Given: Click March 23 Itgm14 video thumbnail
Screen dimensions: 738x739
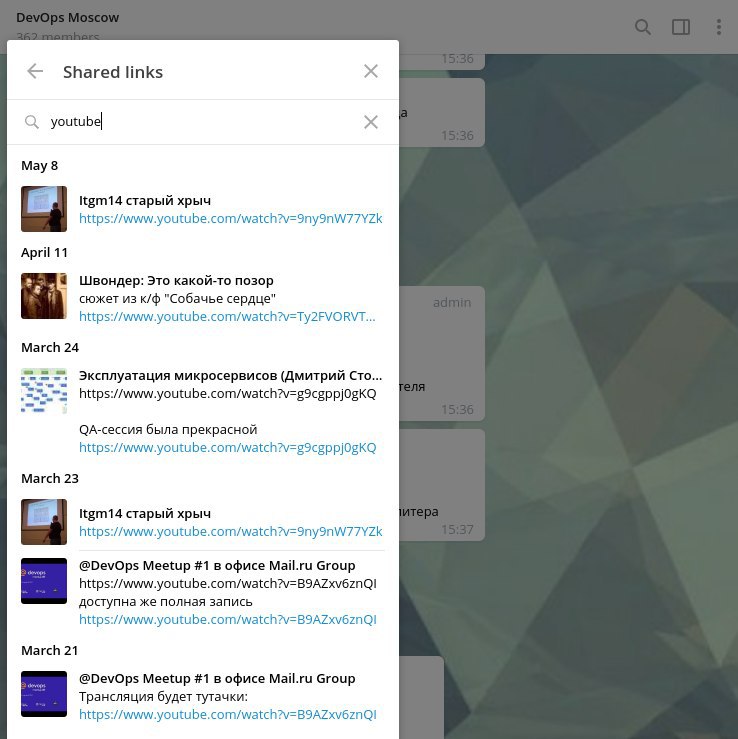Looking at the screenshot, I should pyautogui.click(x=44, y=522).
